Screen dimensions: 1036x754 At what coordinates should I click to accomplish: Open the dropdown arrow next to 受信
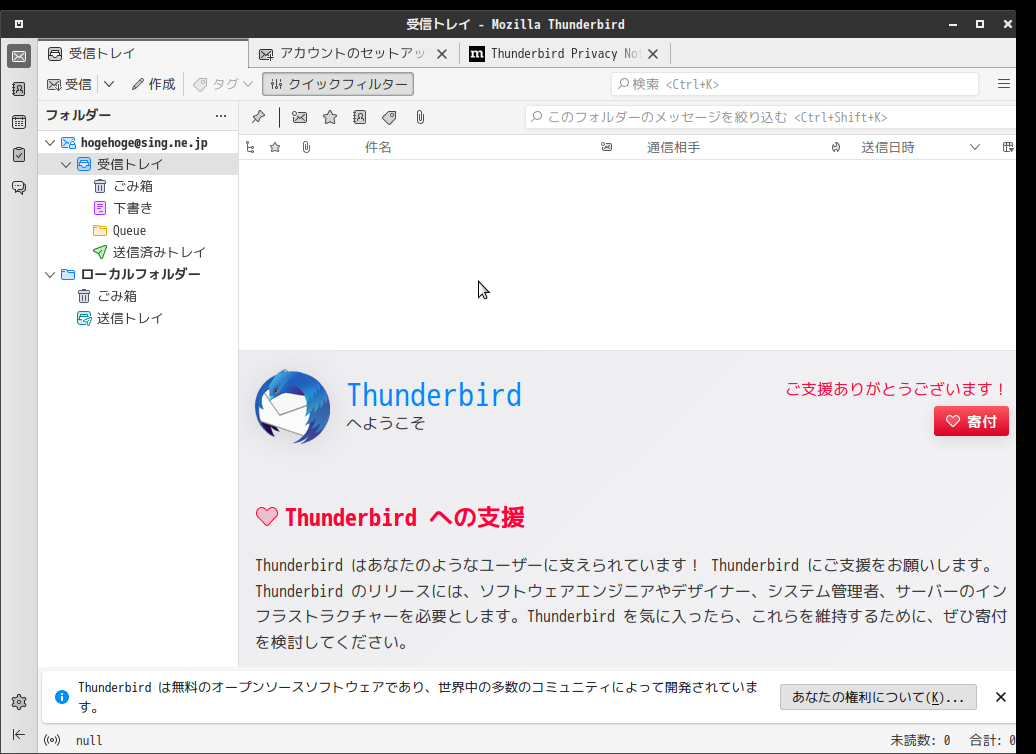click(109, 84)
